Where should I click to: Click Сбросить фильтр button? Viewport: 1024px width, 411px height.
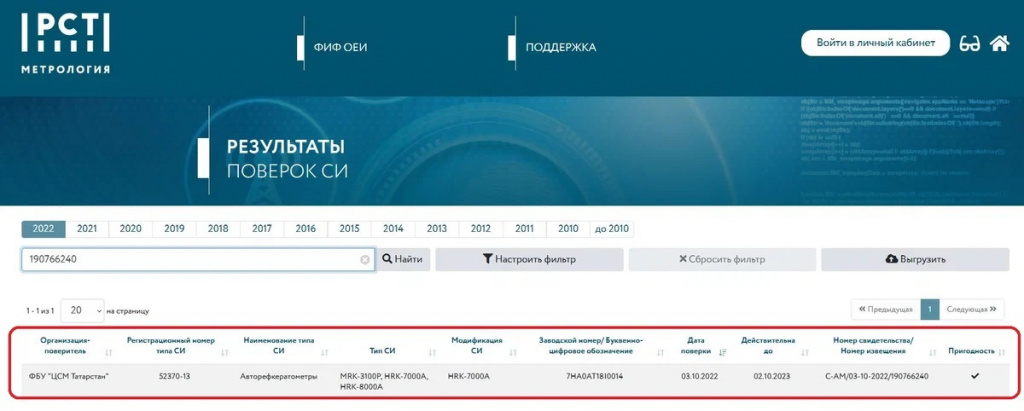722,259
